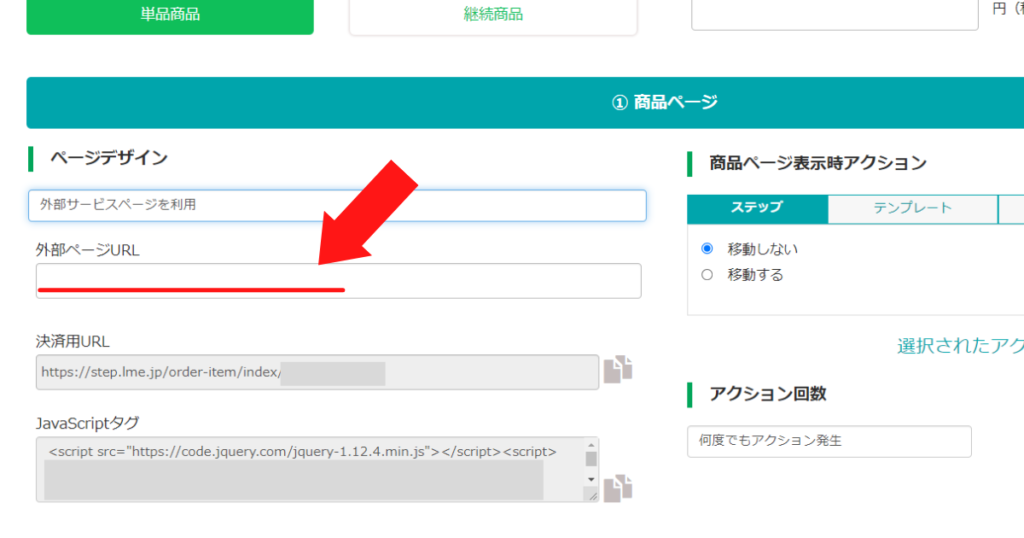
Task: Click the JavaScript textarea scroll-down arrow
Action: (591, 480)
